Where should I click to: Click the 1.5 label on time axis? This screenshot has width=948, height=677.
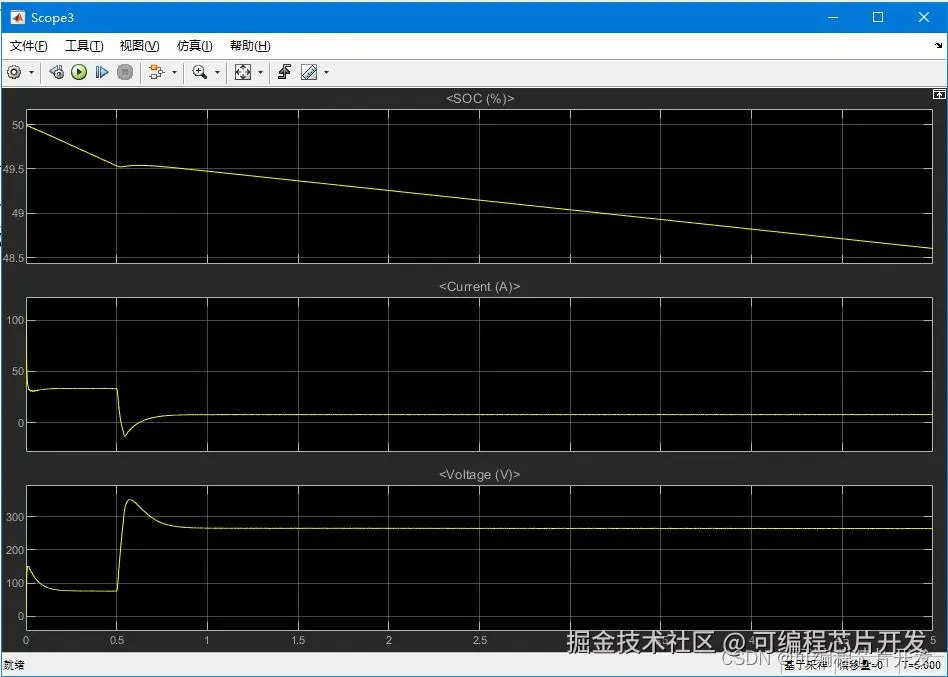(x=298, y=640)
